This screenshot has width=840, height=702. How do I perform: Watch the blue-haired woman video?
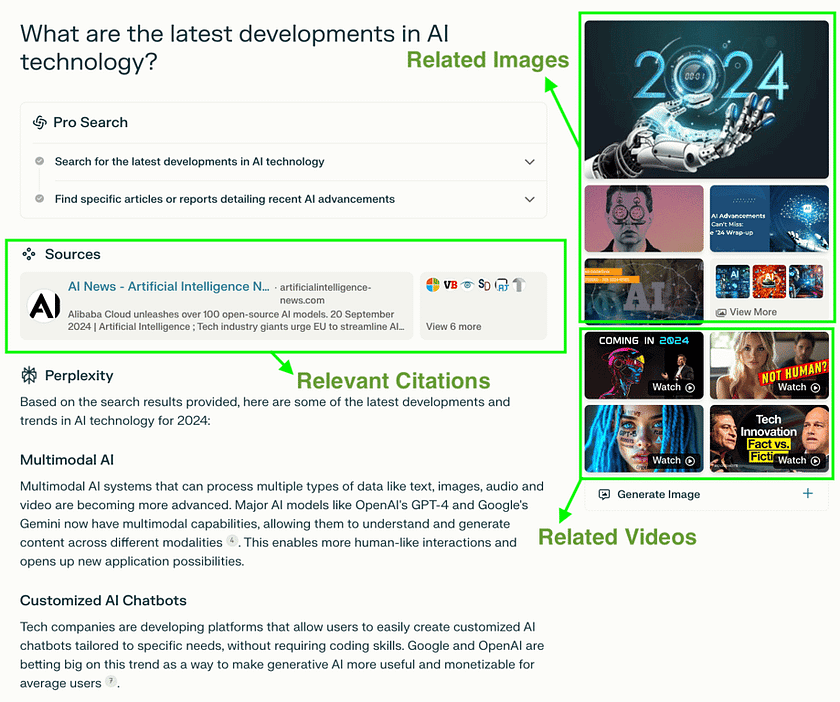[x=644, y=438]
